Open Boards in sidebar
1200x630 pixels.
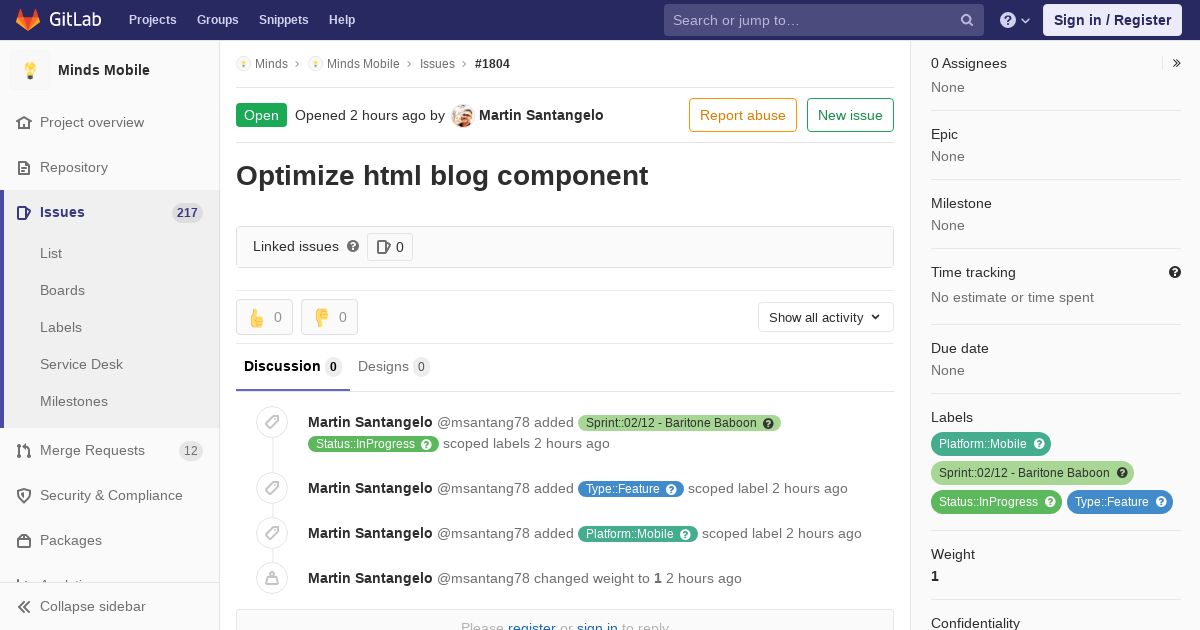pos(62,290)
